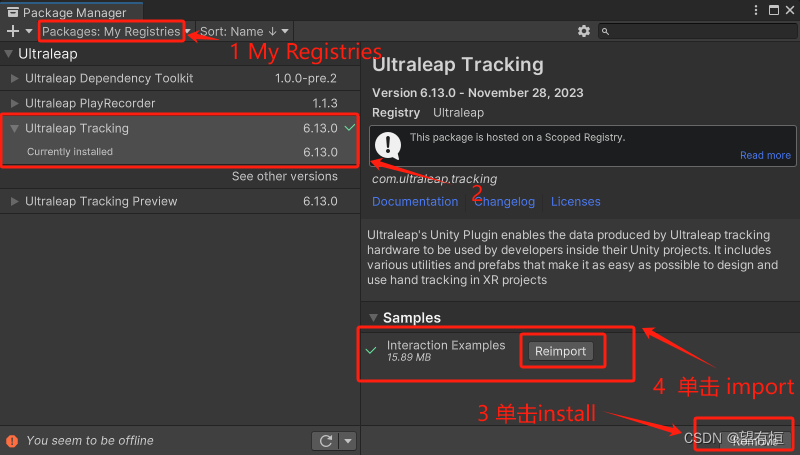Click the plus icon to add package
Viewport: 800px width, 455px height.
13,32
